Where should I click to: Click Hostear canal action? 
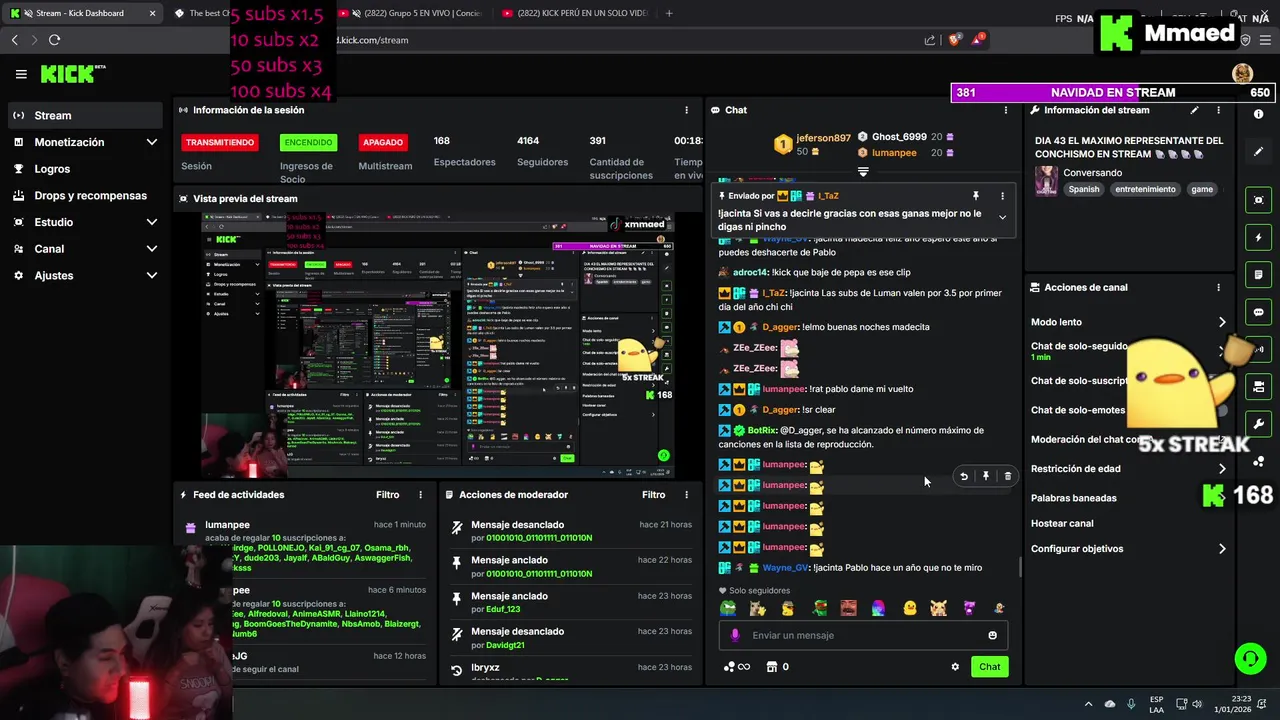(1062, 523)
